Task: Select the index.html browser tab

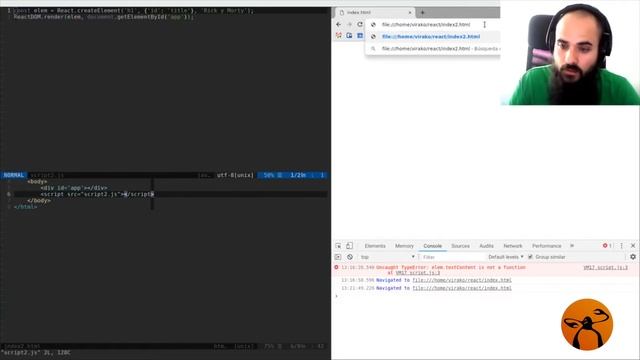Action: [375, 13]
